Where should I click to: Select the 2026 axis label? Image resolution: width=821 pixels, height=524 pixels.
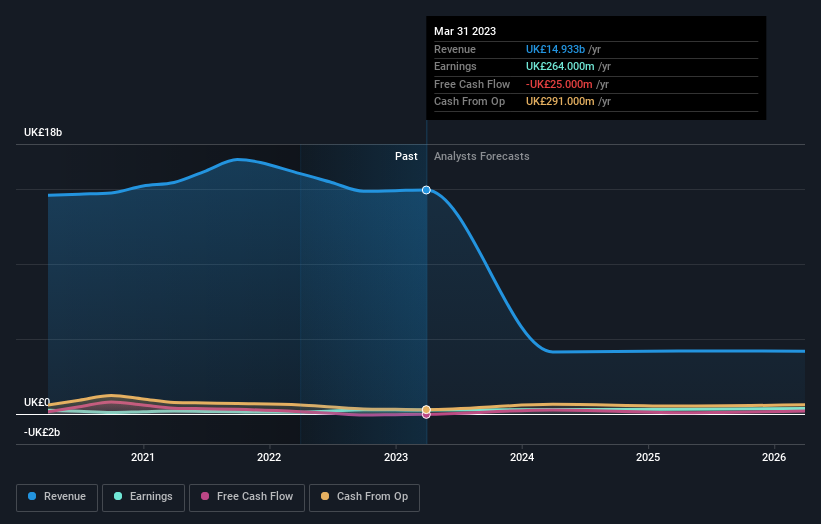point(774,458)
